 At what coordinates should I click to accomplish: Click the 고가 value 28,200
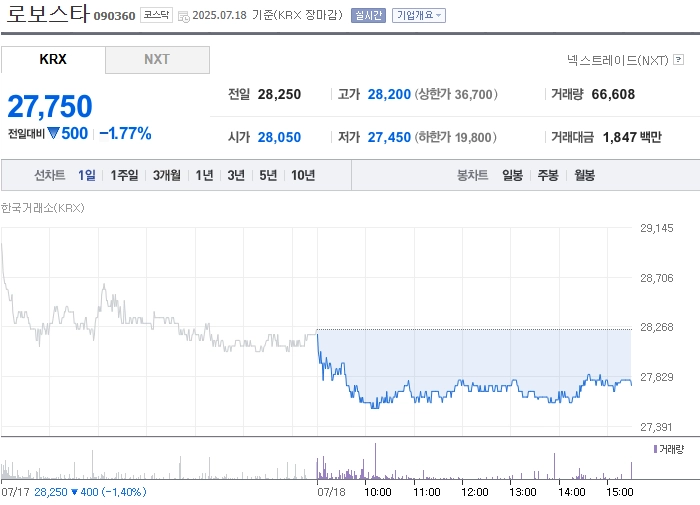click(389, 94)
